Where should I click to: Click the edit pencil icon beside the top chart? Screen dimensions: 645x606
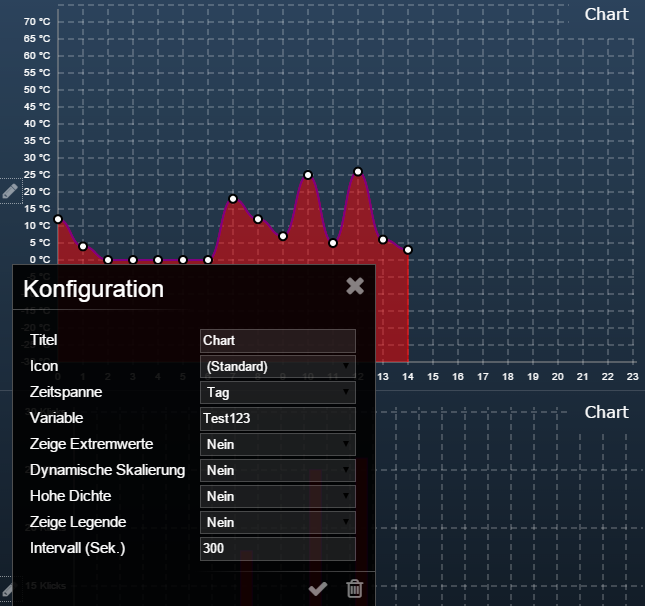click(9, 190)
